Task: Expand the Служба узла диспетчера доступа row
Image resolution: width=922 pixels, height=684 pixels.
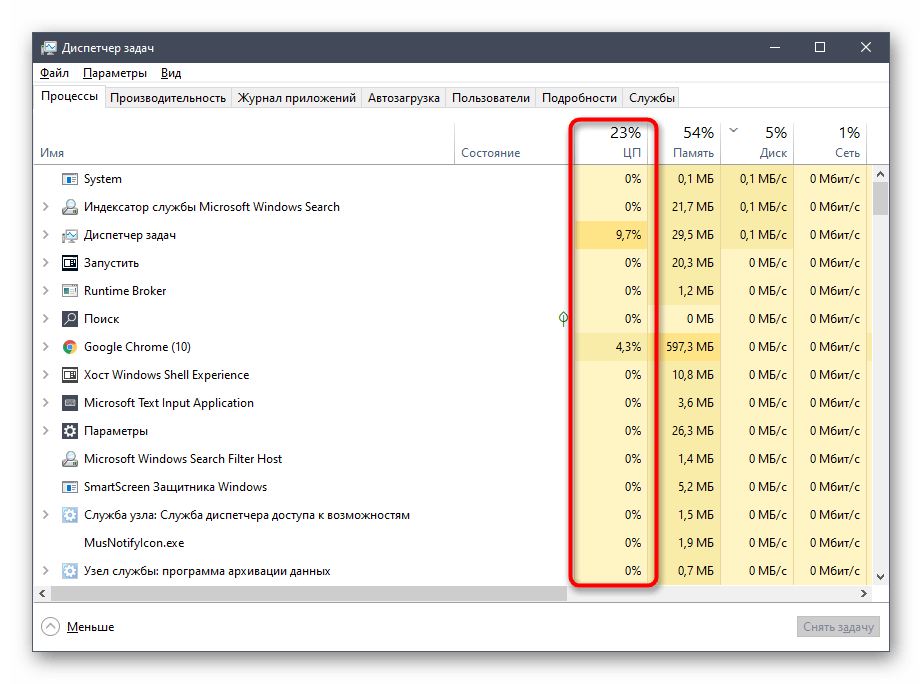Action: click(45, 515)
